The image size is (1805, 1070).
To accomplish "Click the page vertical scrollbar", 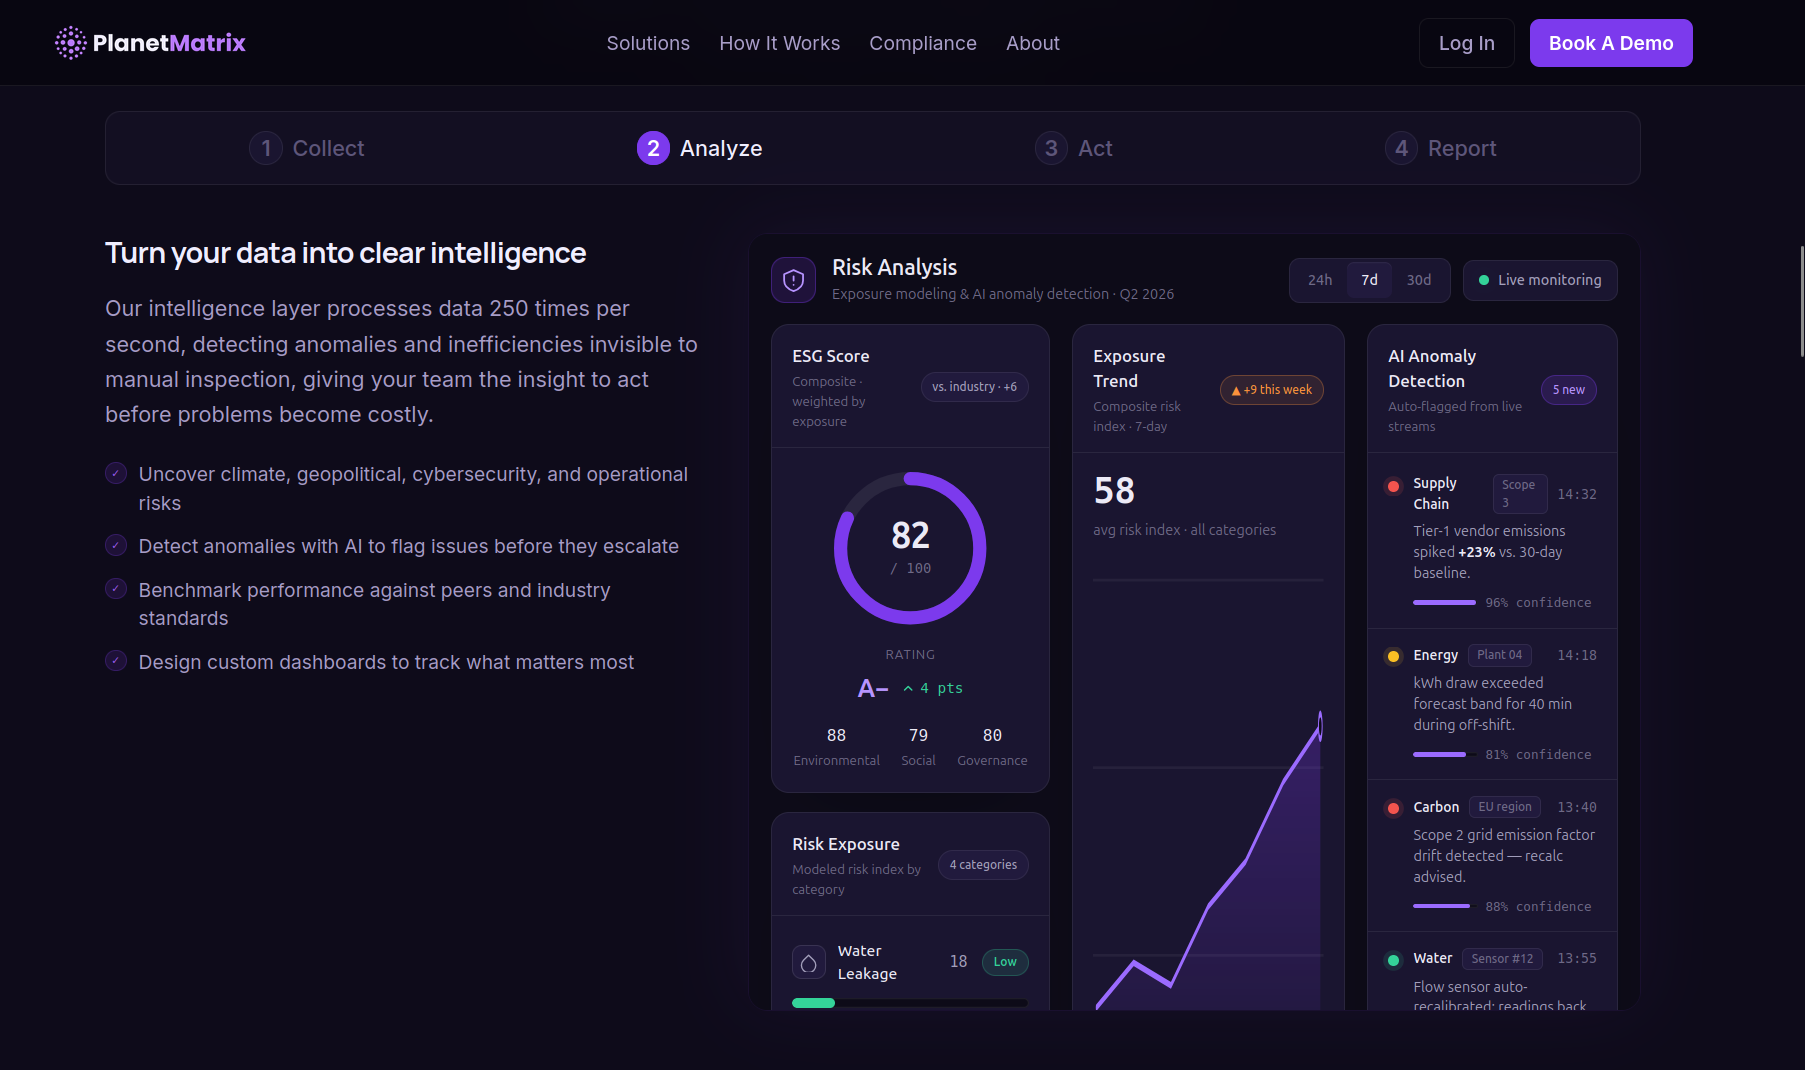I will [1801, 300].
